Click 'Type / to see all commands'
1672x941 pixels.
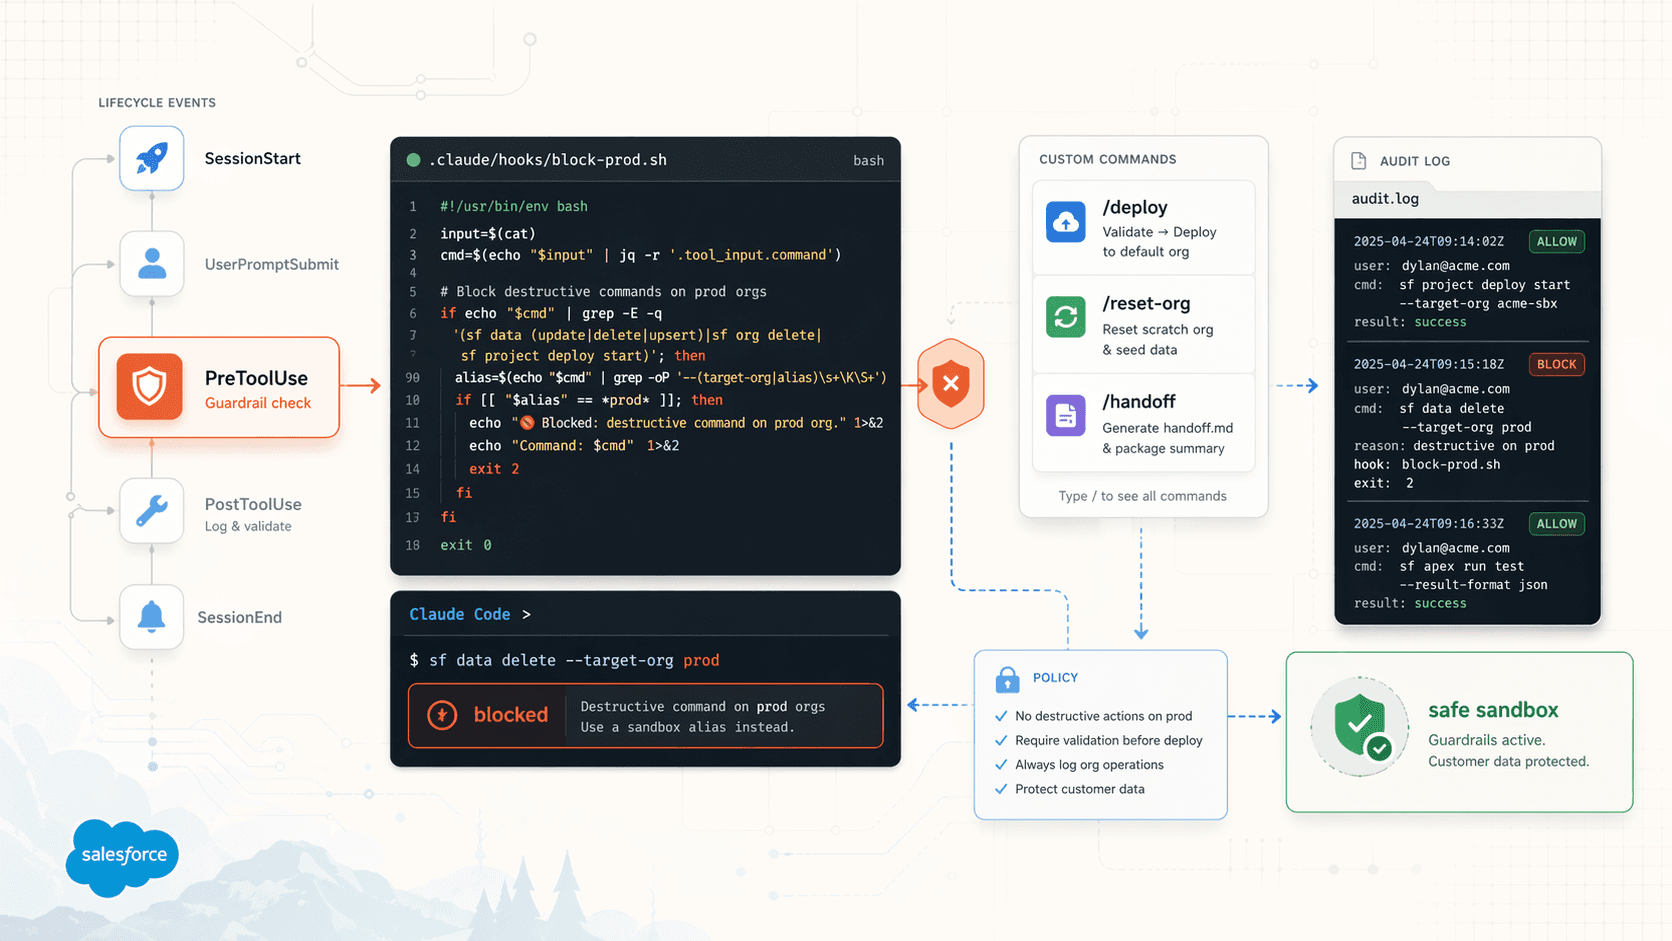pyautogui.click(x=1142, y=496)
